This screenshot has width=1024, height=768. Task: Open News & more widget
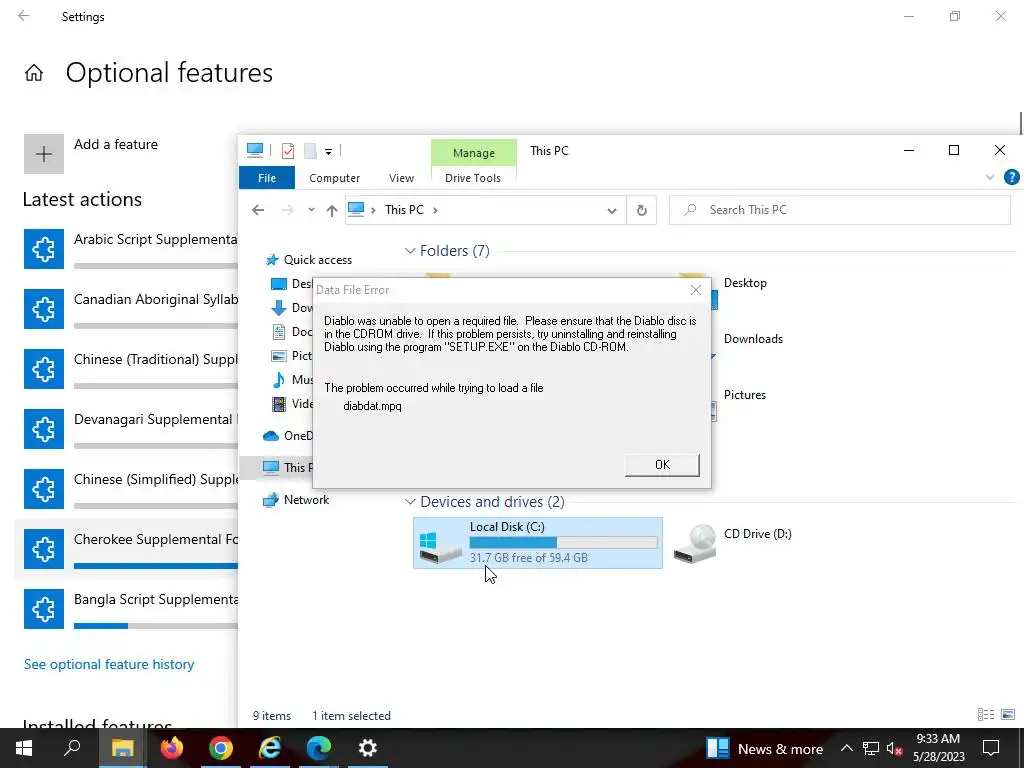point(765,748)
